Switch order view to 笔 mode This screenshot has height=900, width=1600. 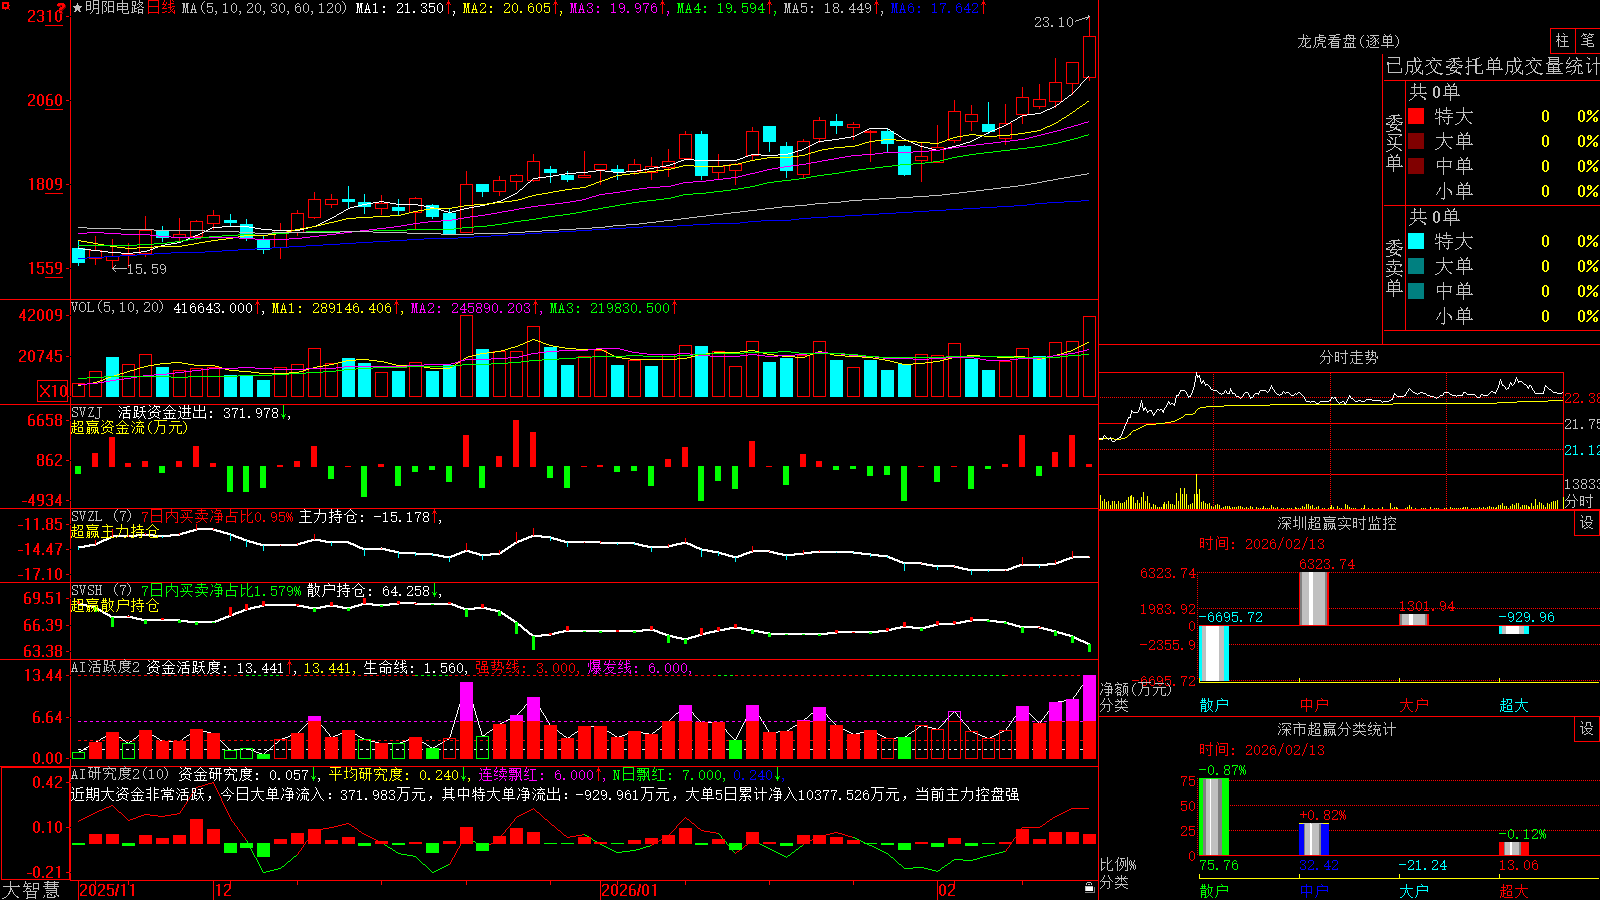point(1588,41)
